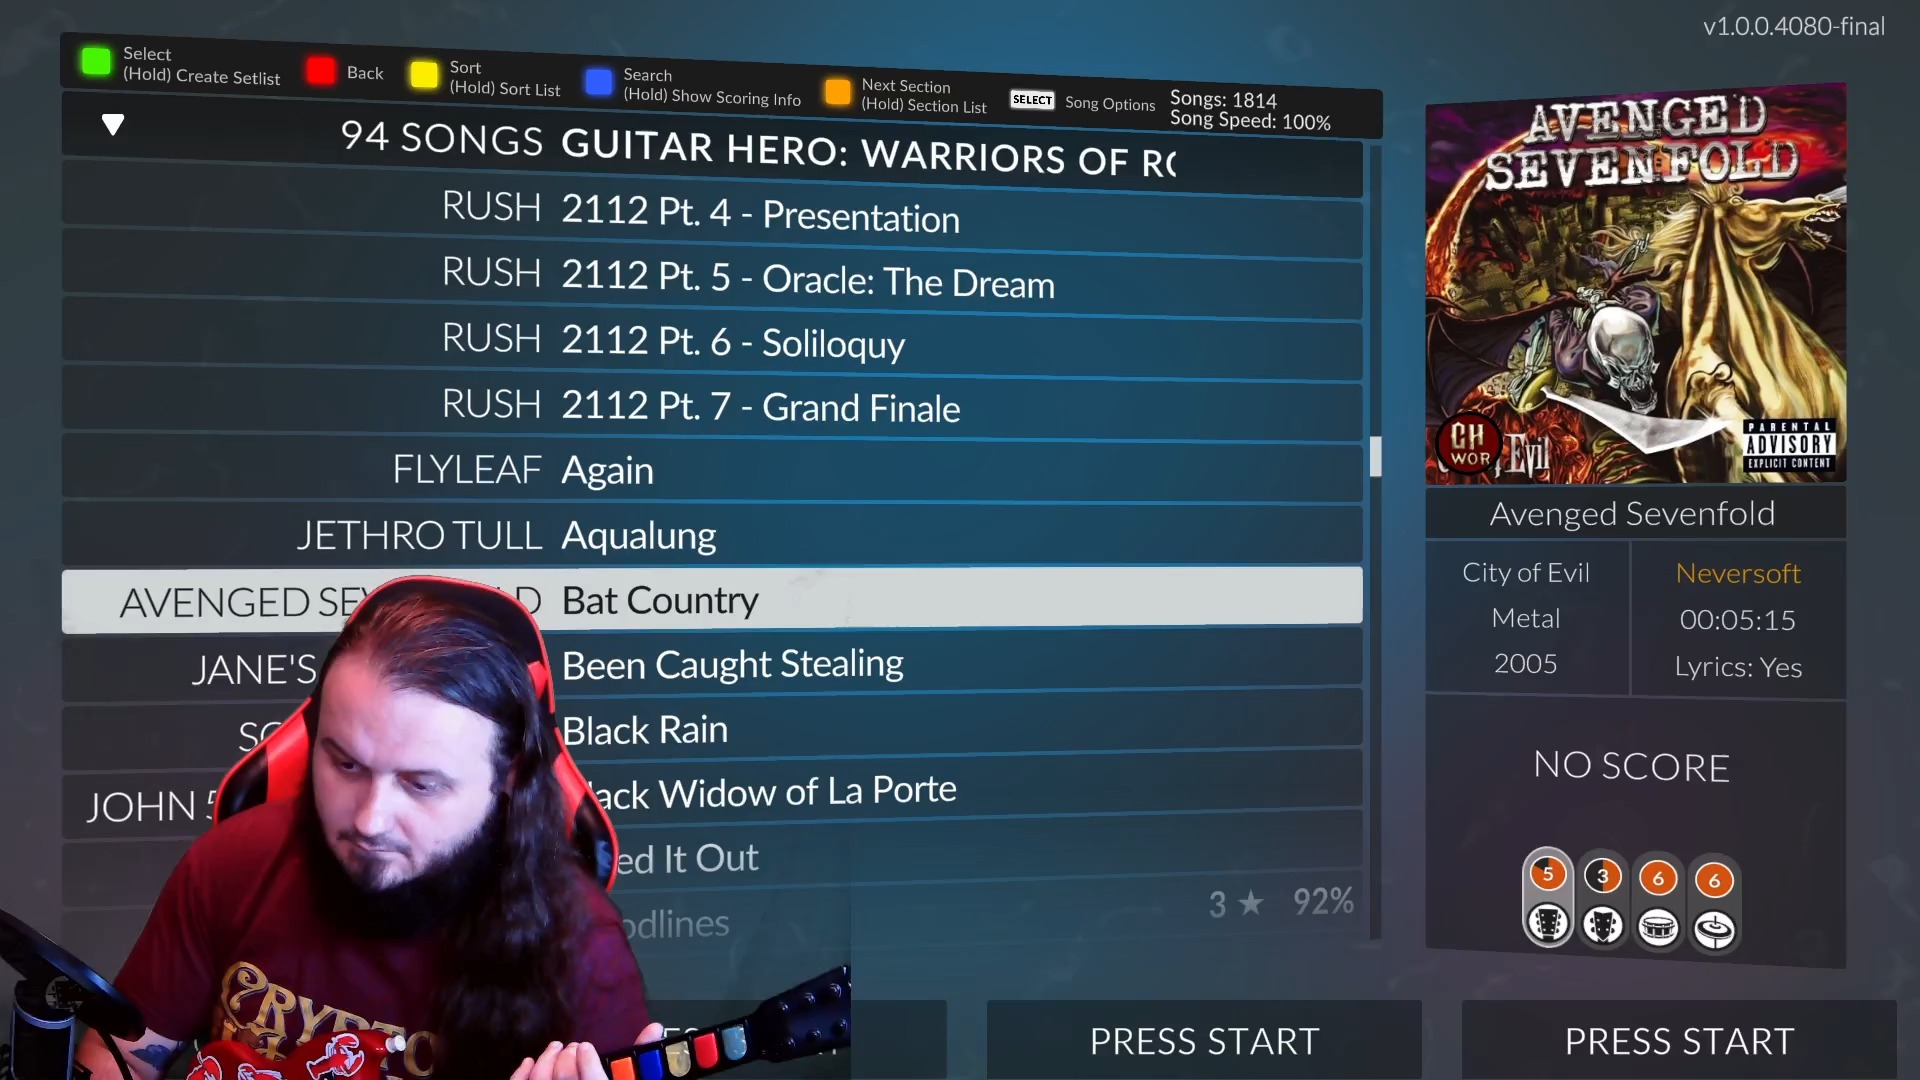
Task: Select Flyleaf Again from the list
Action: [x=712, y=470]
